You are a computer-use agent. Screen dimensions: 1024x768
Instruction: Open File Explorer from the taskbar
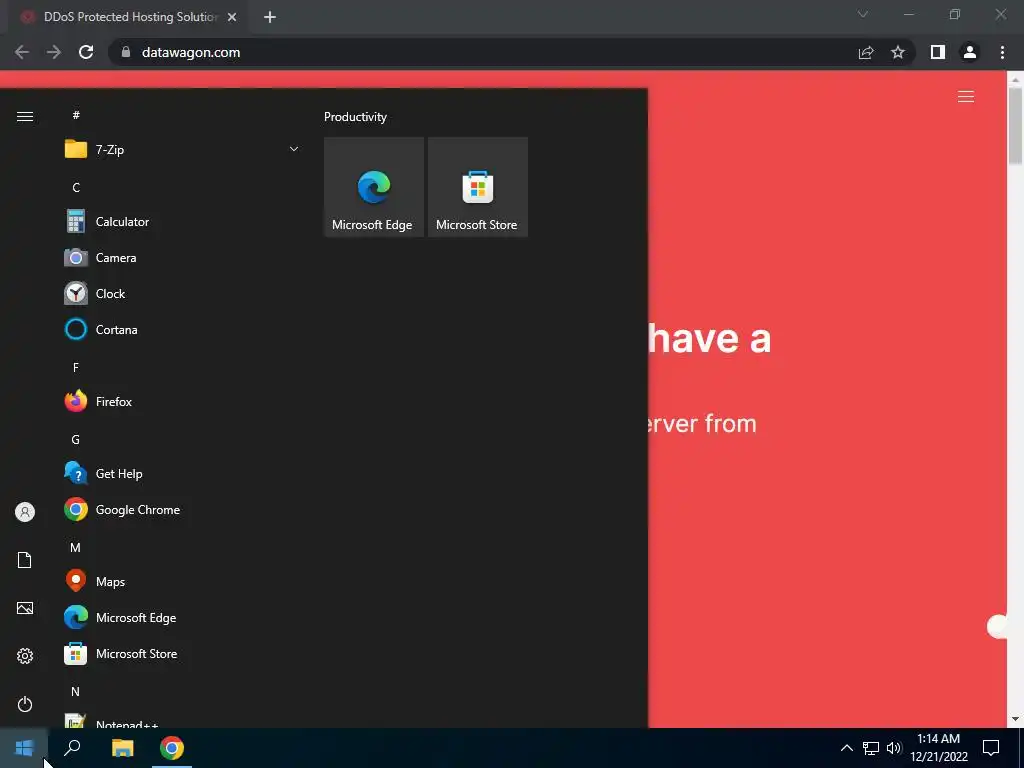(122, 748)
